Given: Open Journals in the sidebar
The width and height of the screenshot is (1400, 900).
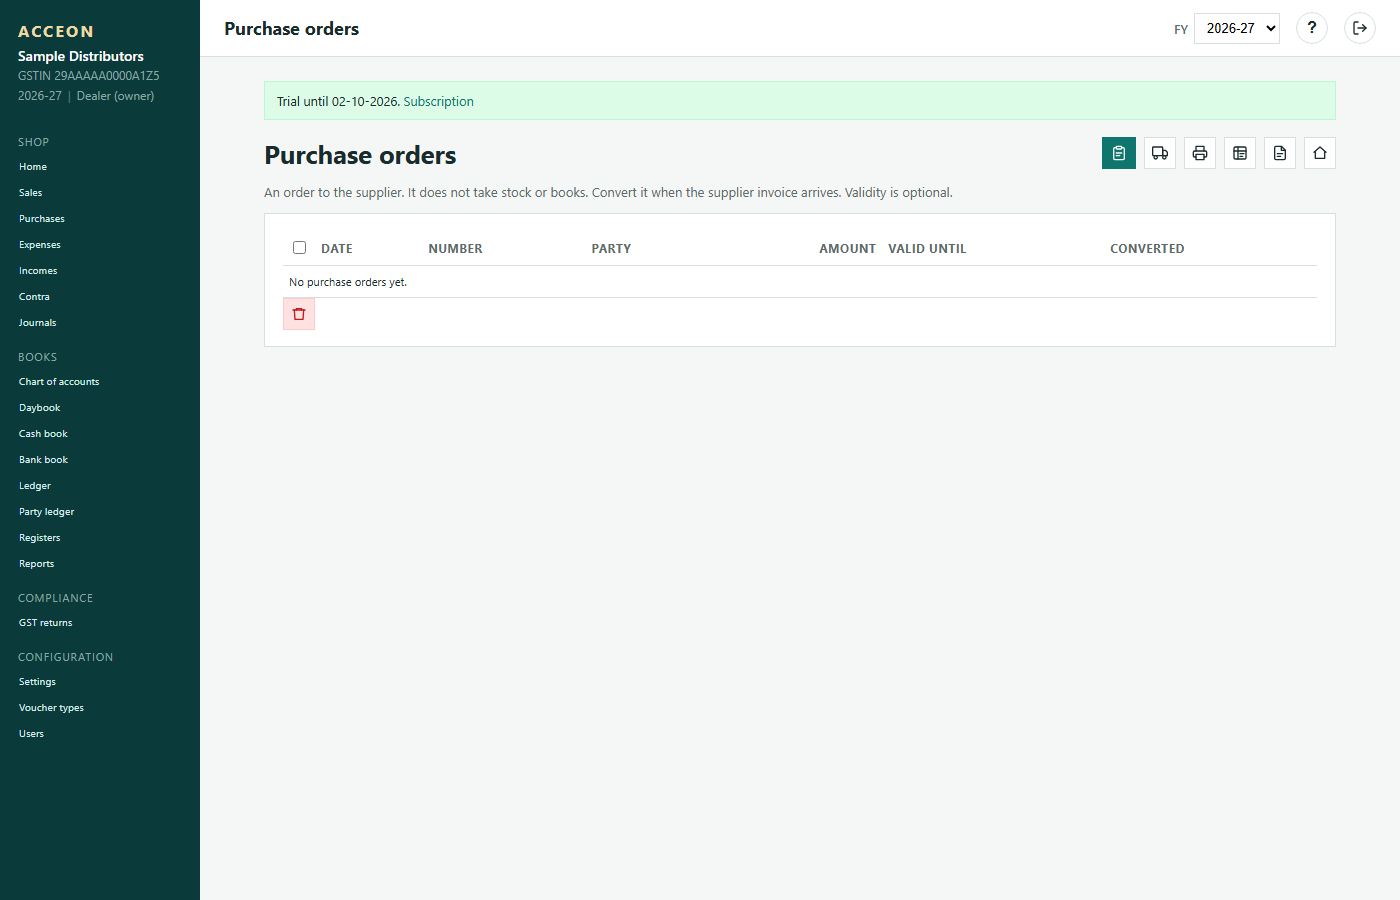Looking at the screenshot, I should [37, 323].
